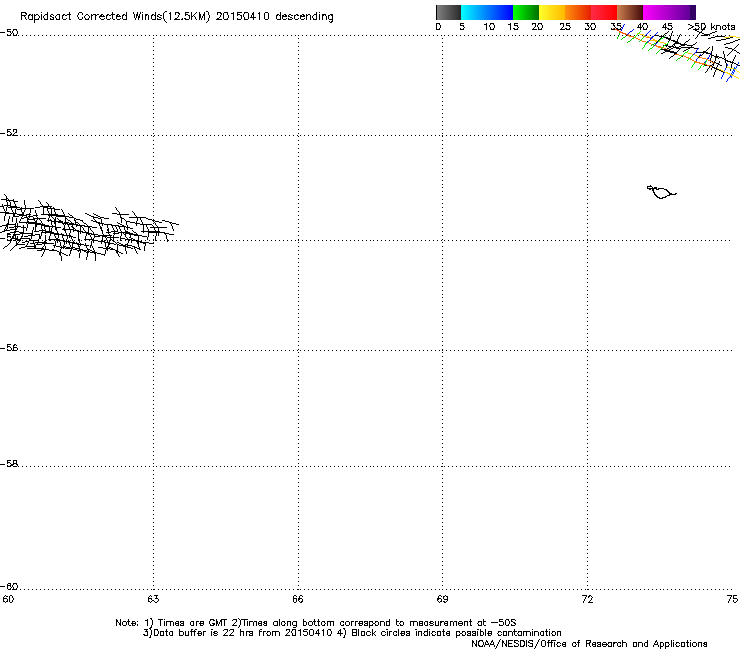
Task: Click the longitude label '63'
Action: tap(153, 599)
